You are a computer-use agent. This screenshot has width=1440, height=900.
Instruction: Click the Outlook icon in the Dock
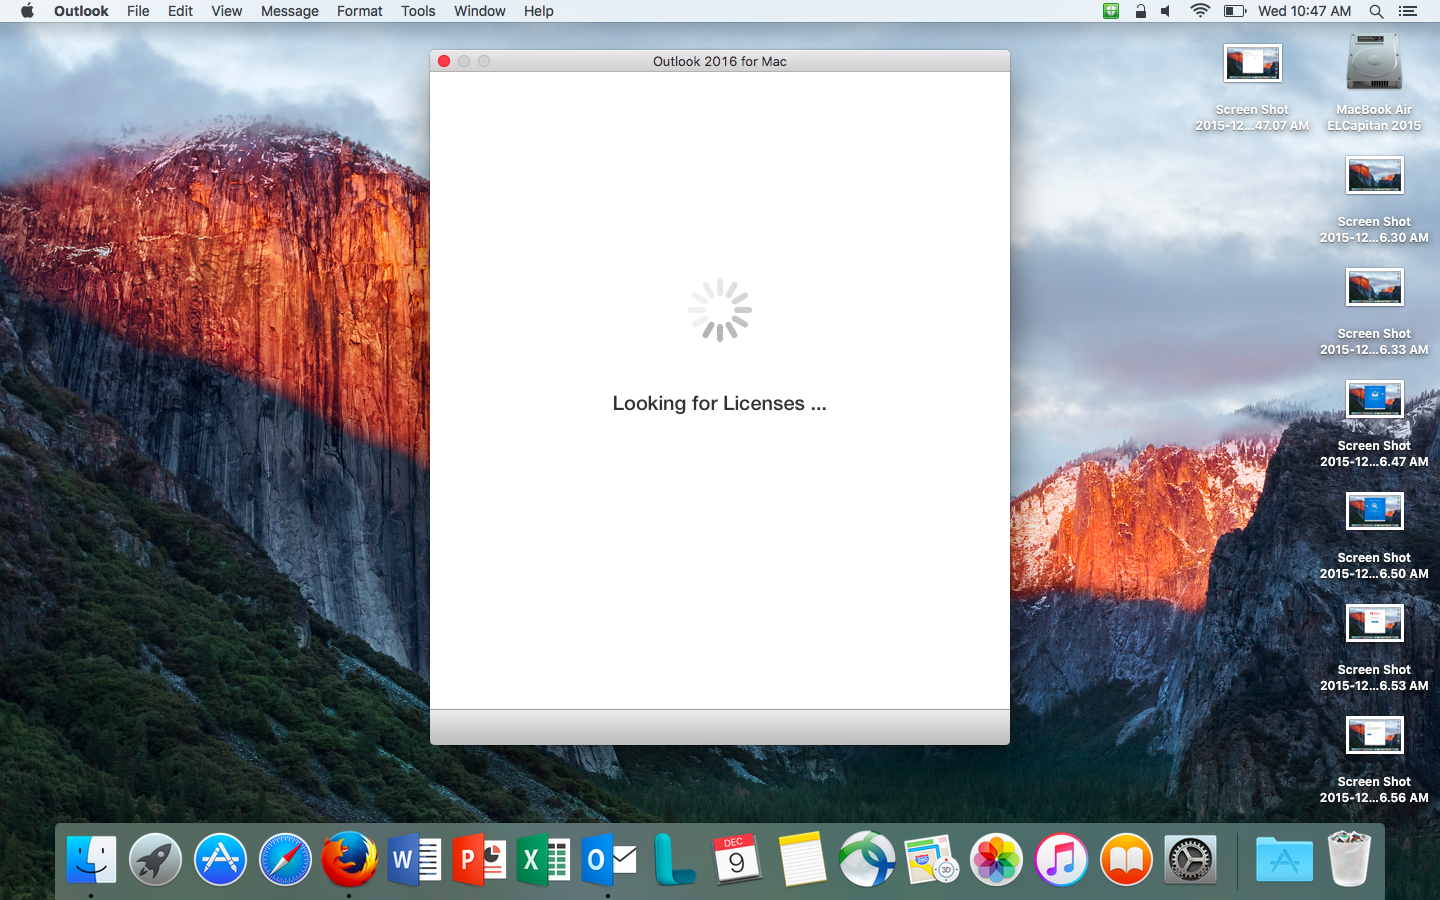pos(609,860)
